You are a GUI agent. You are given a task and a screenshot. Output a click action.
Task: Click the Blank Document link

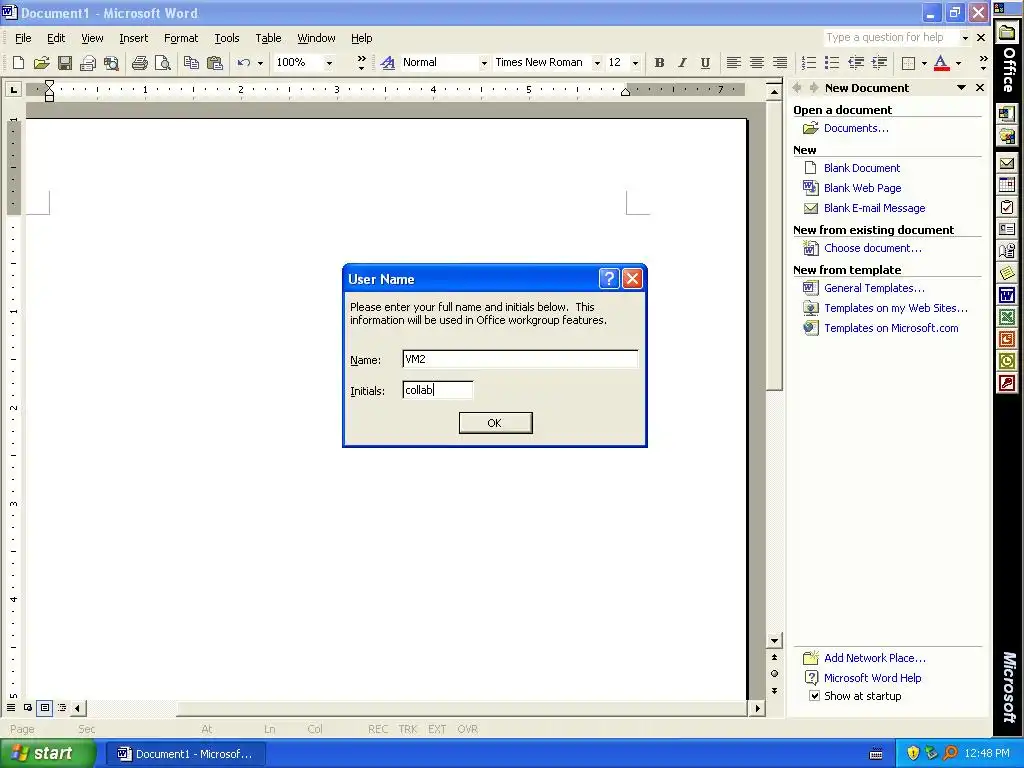861,168
